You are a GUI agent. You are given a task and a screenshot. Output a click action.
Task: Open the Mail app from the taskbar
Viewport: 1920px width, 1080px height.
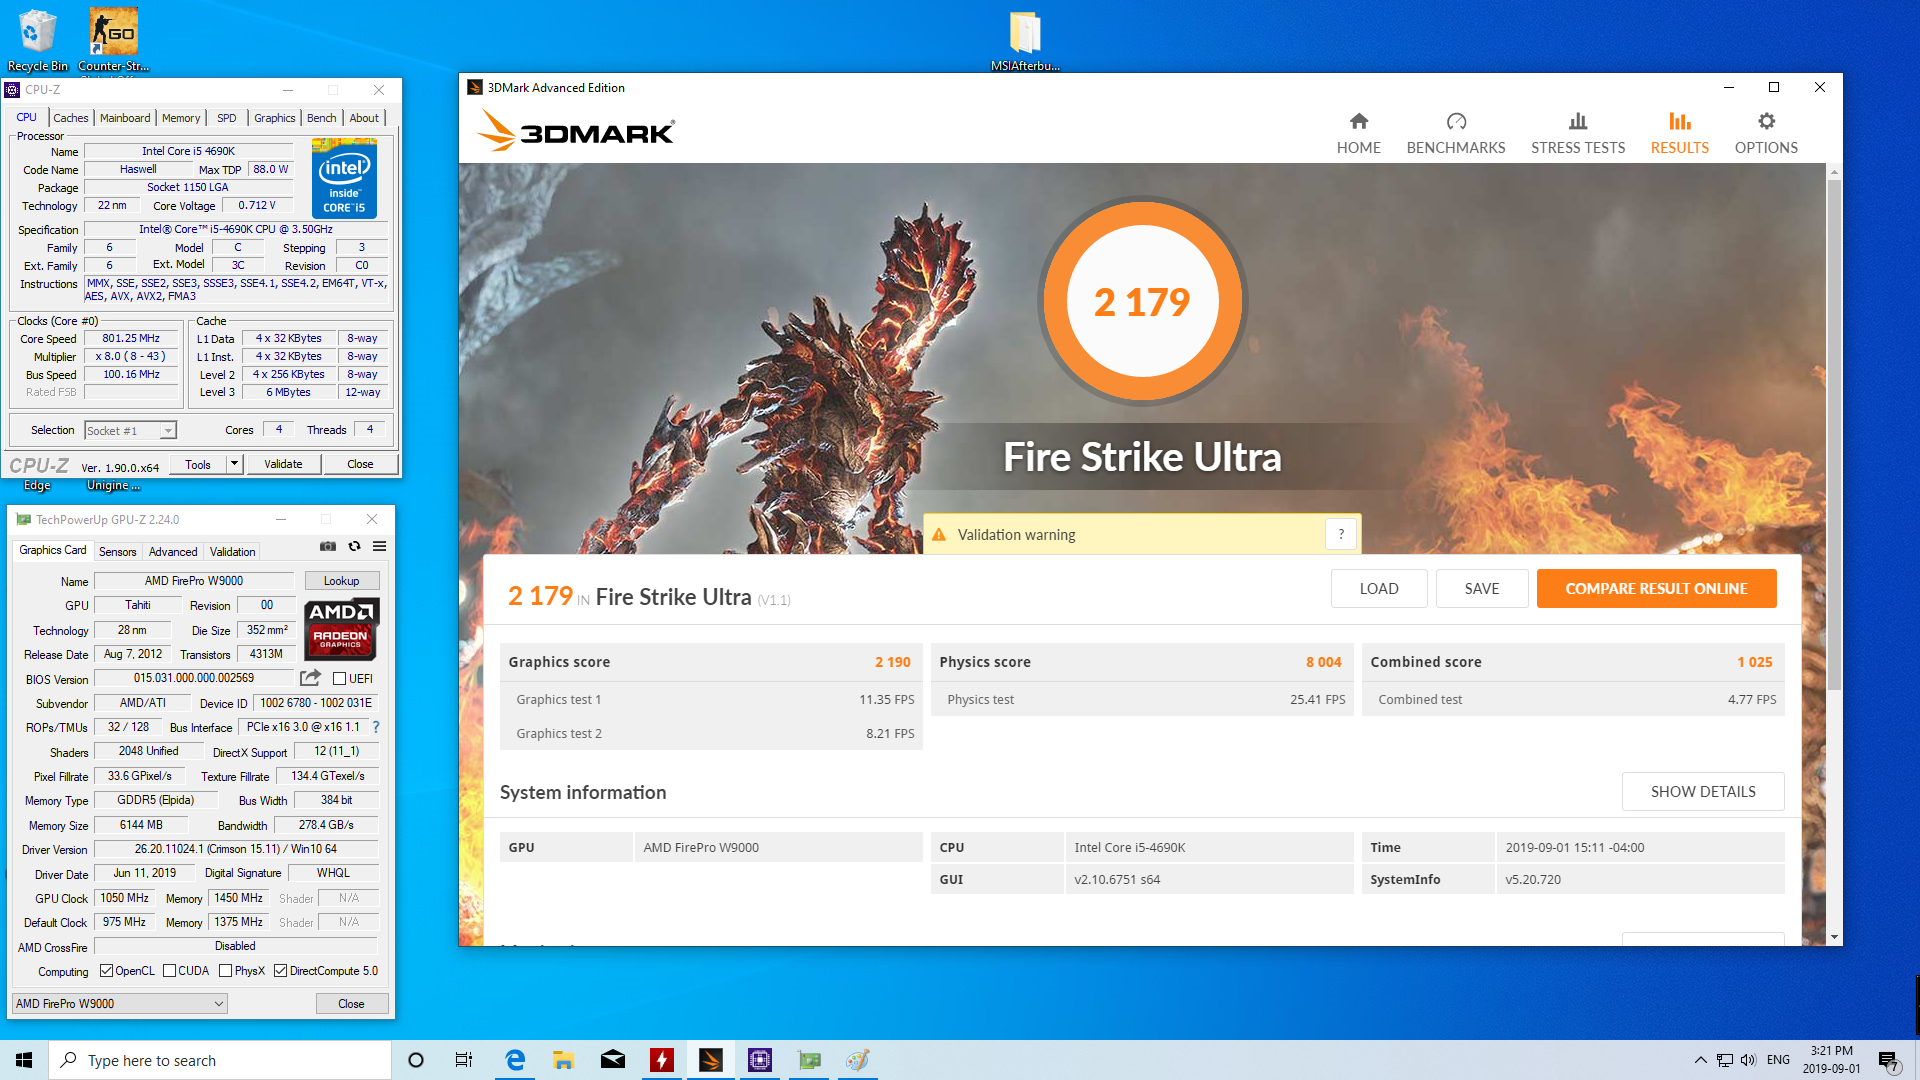pos(613,1060)
